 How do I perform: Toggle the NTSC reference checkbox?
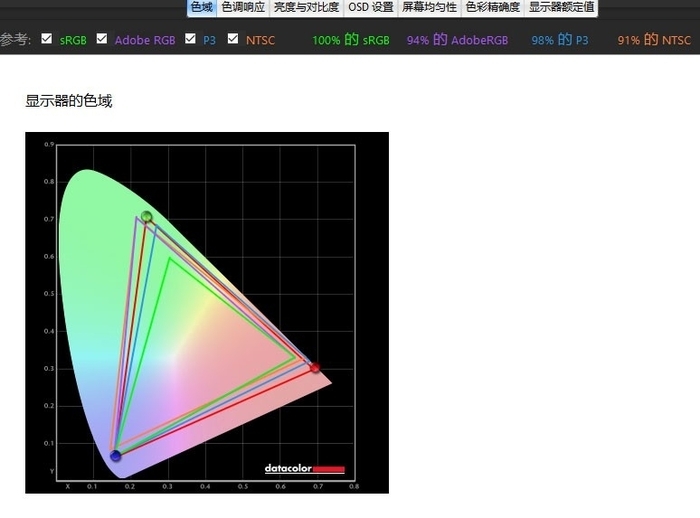click(233, 38)
